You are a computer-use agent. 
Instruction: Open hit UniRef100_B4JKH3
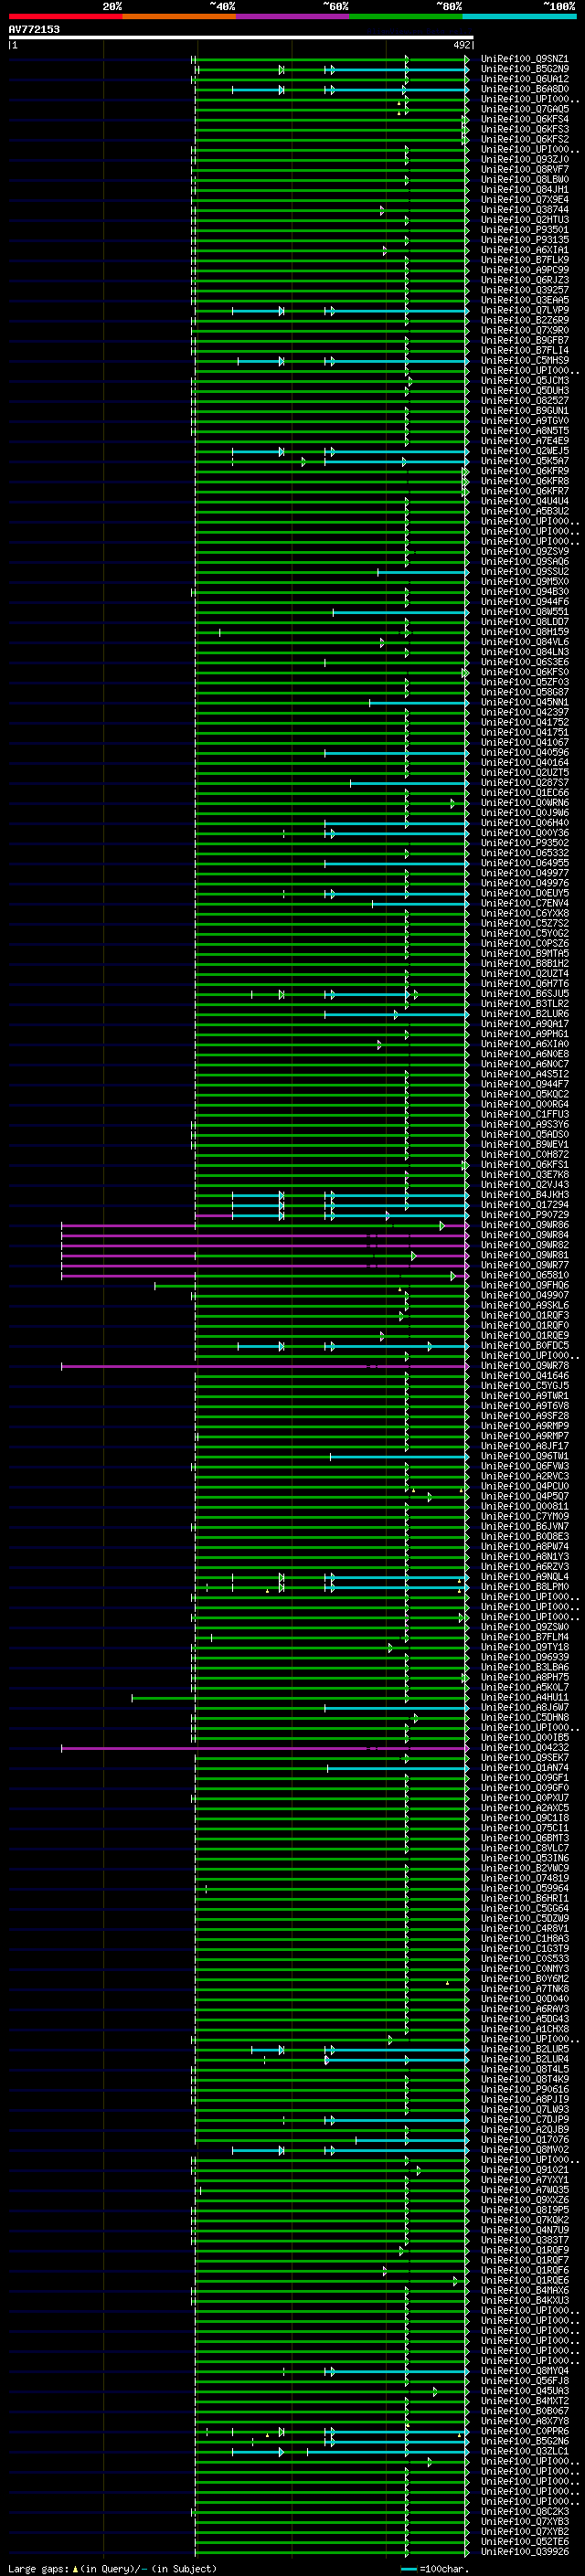pos(524,1195)
